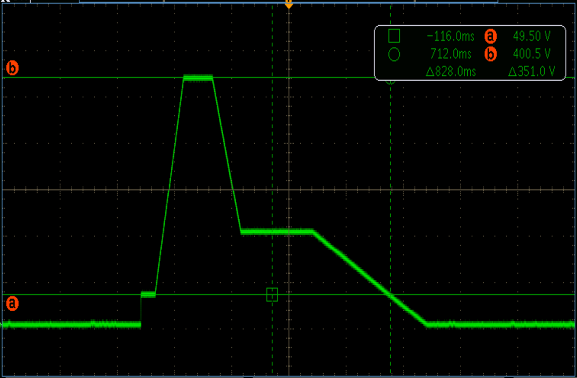Select the 400.5 V cursor readout

[x=531, y=54]
